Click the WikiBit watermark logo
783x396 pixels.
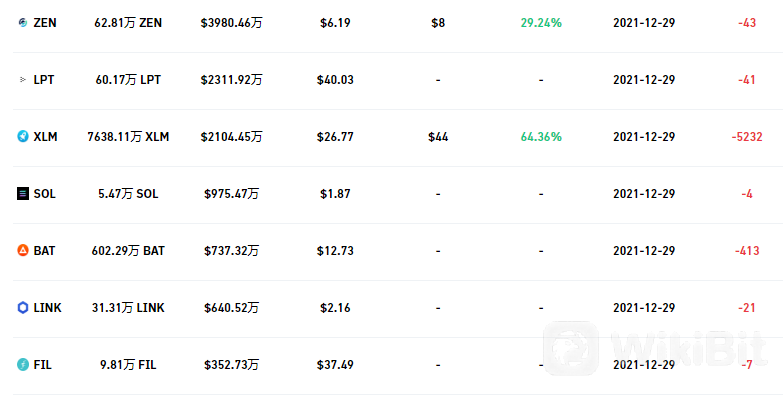click(x=655, y=348)
